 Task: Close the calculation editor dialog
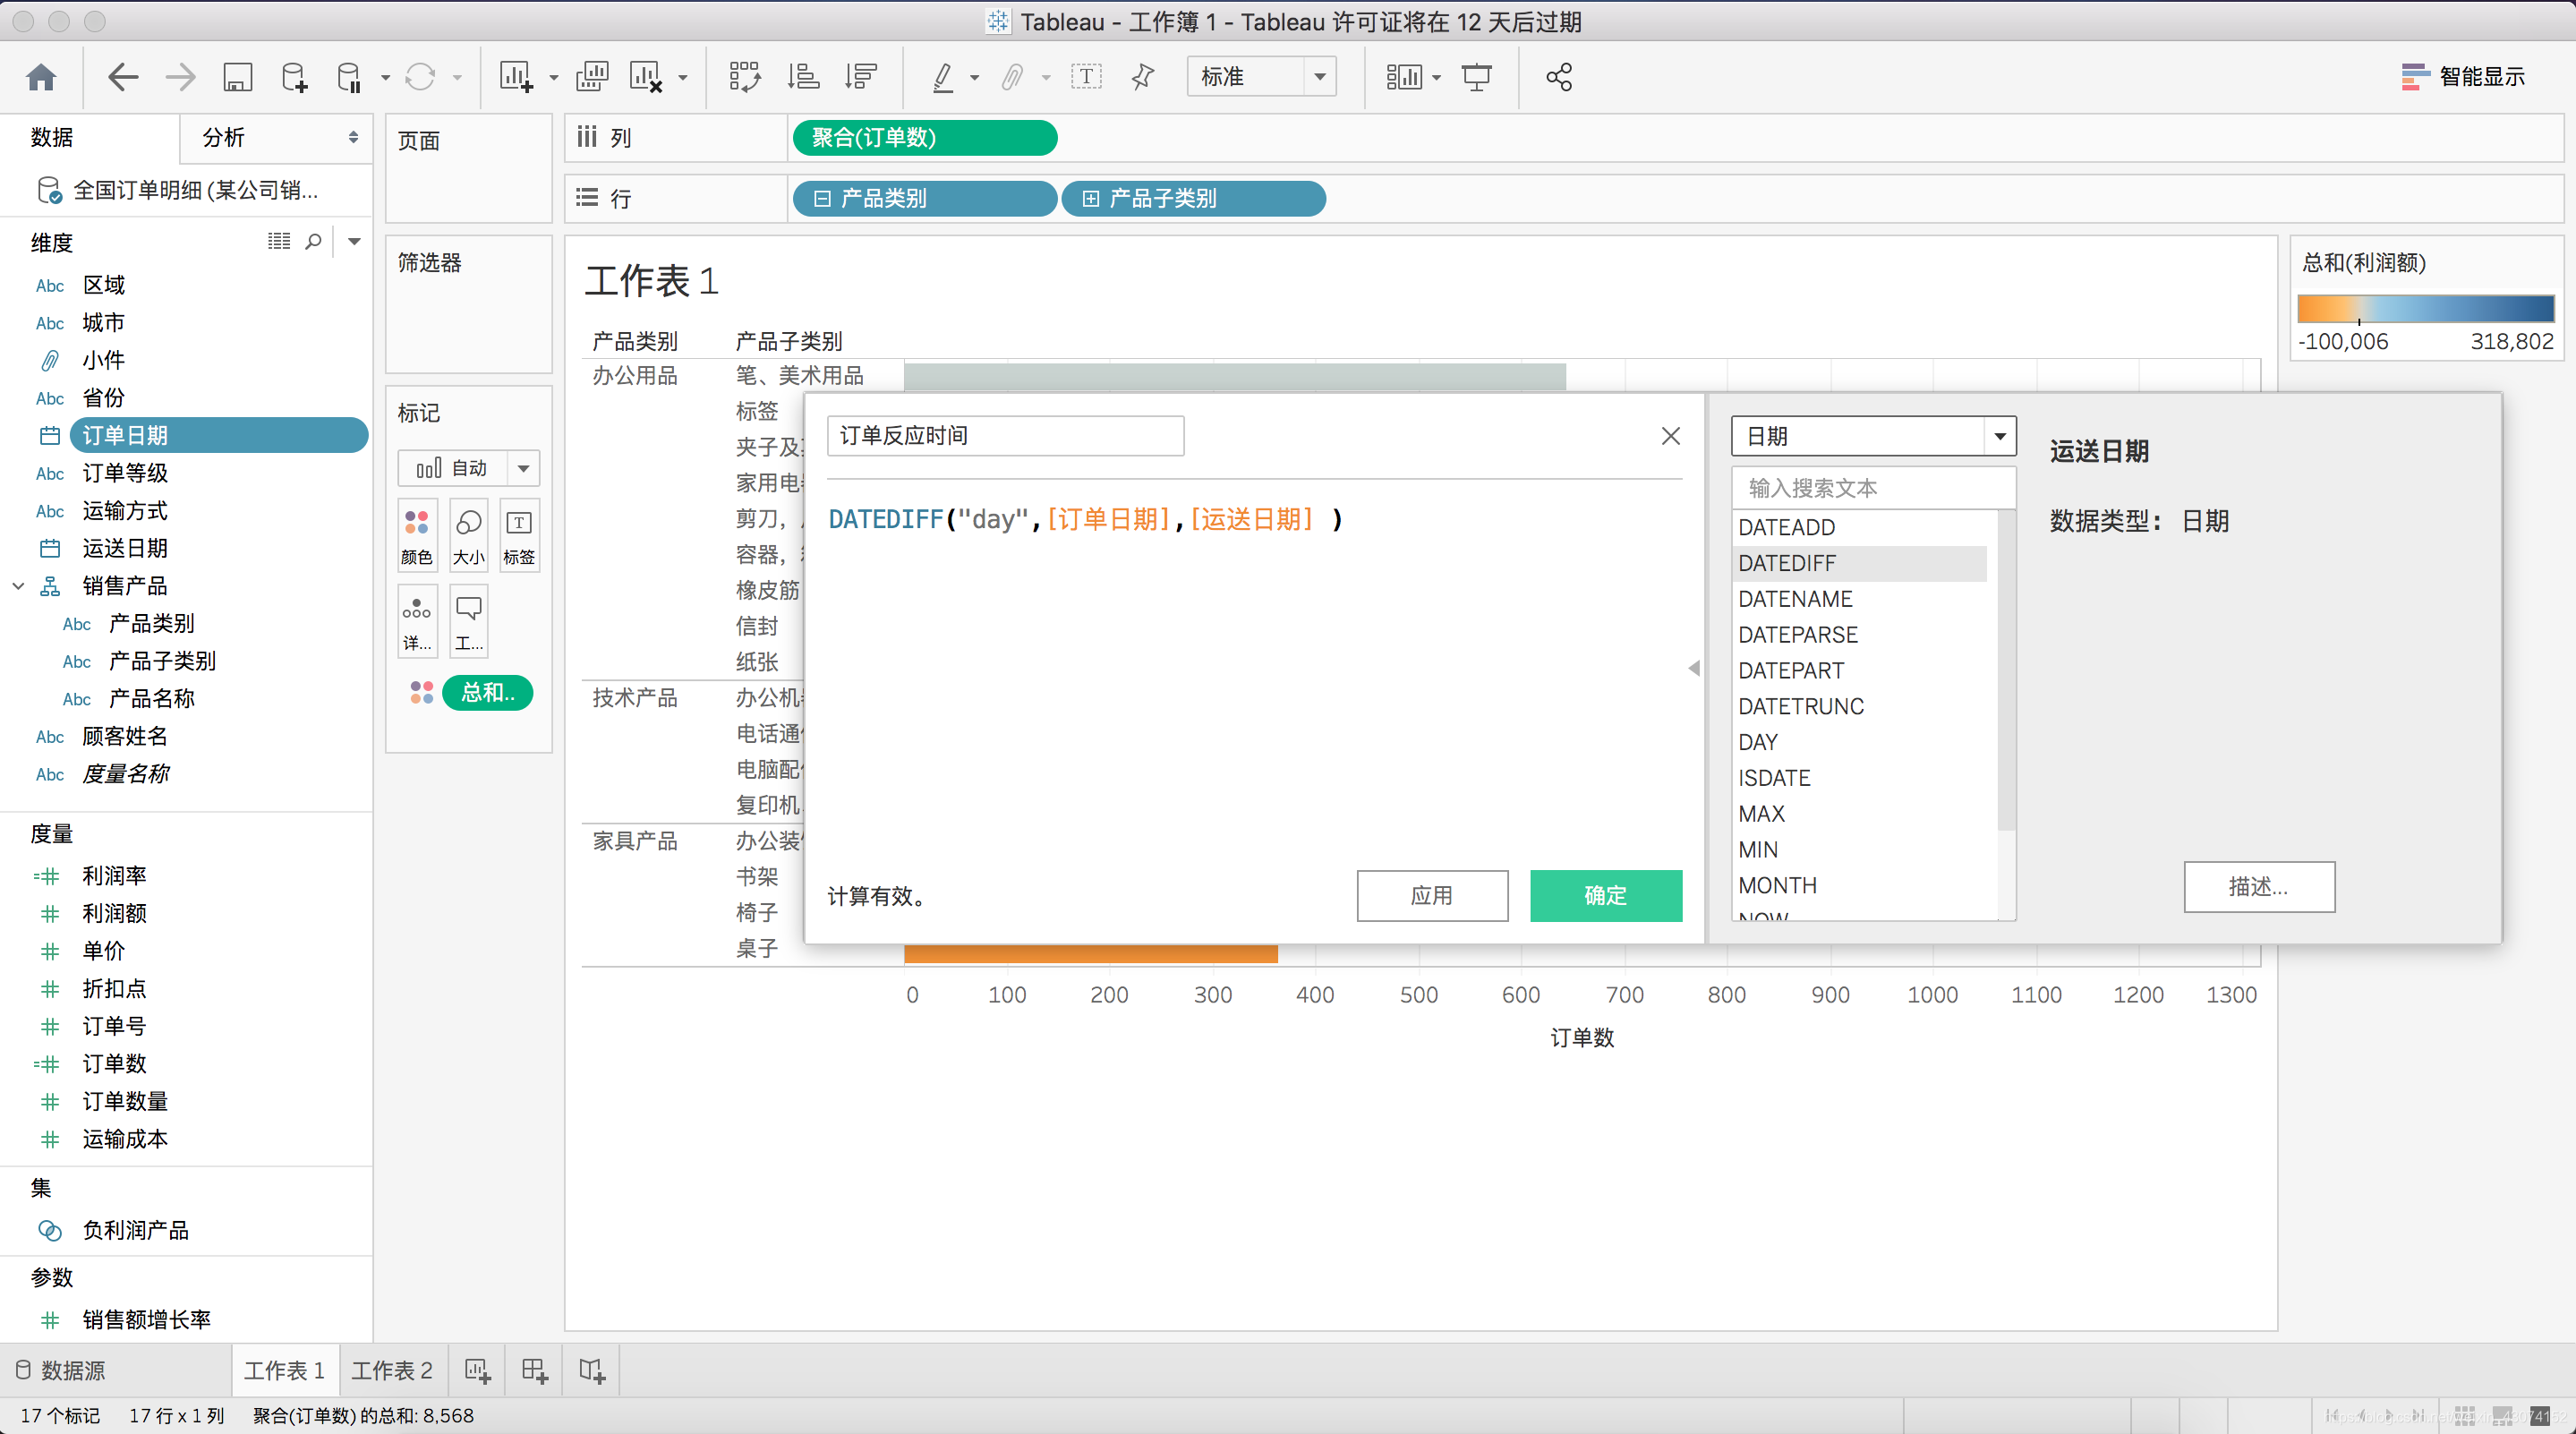click(x=1670, y=436)
